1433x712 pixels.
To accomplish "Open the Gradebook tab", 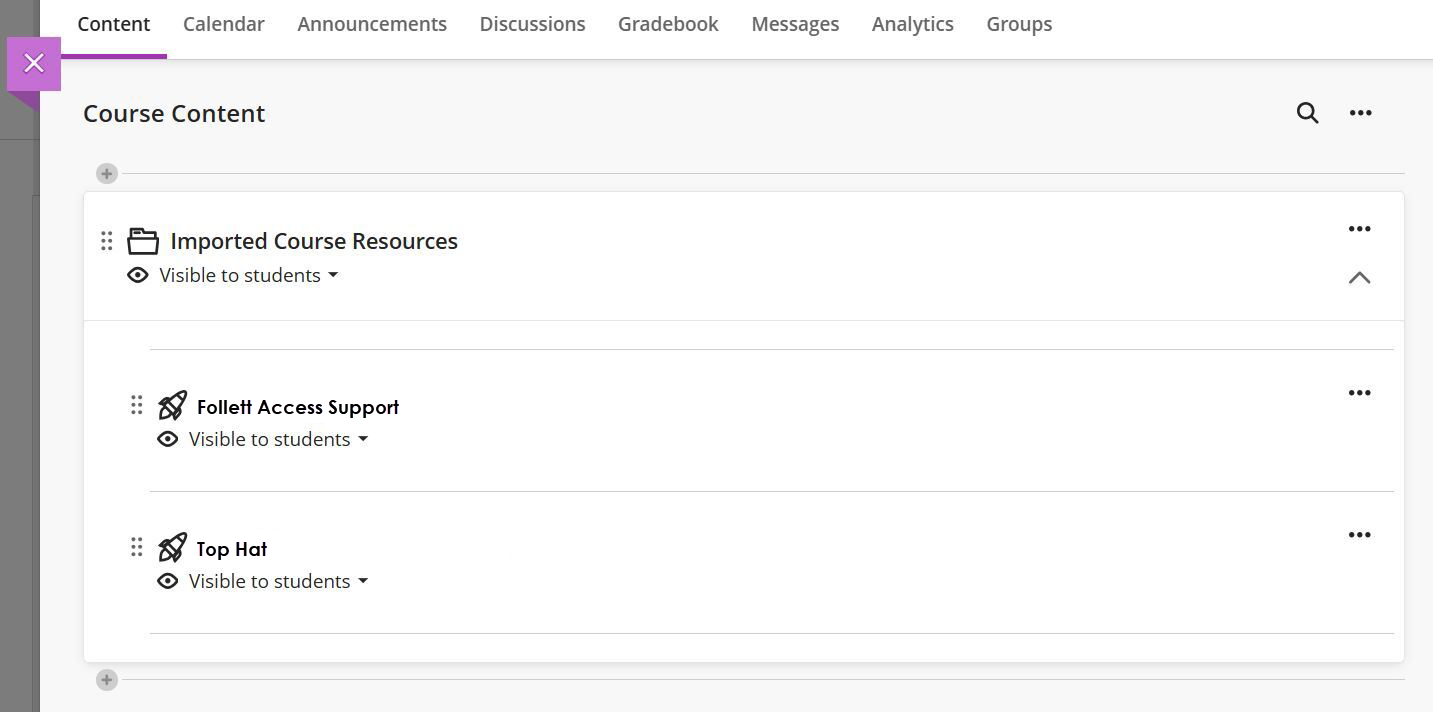I will pos(668,24).
